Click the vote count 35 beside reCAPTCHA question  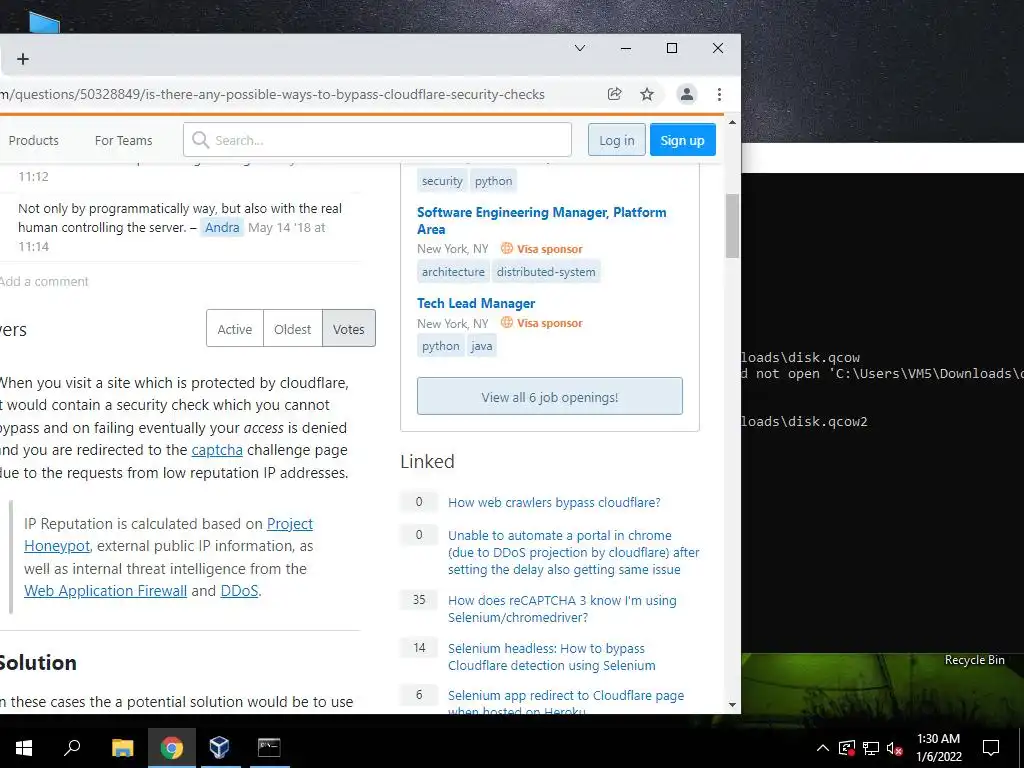pos(419,600)
